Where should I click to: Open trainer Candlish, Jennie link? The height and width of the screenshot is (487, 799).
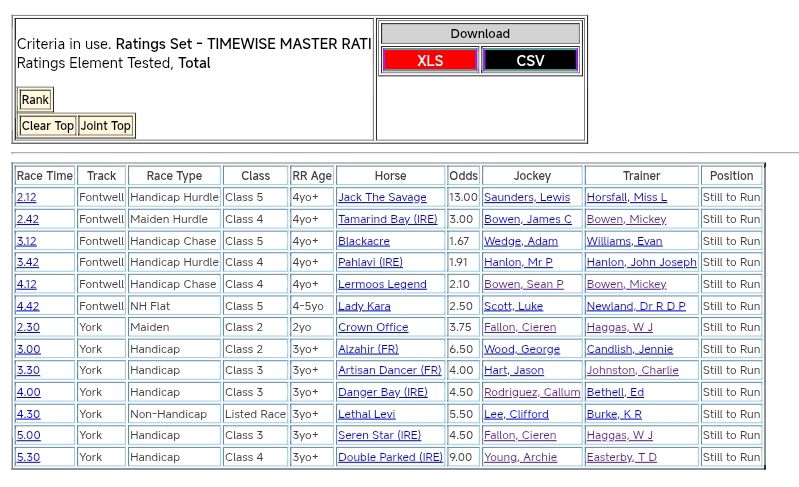[629, 350]
